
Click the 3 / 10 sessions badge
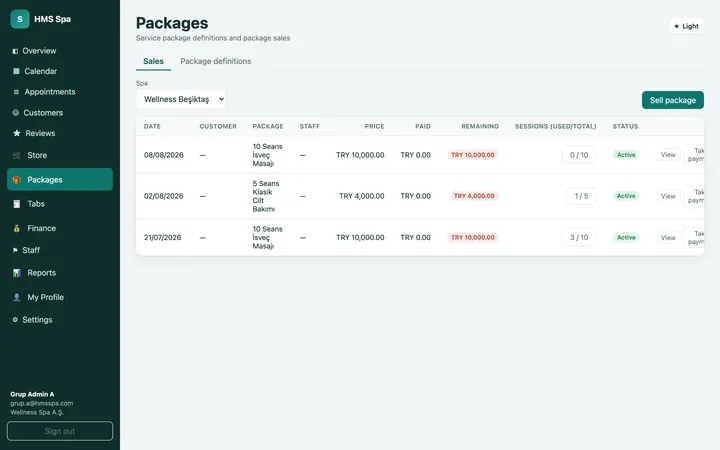(579, 237)
